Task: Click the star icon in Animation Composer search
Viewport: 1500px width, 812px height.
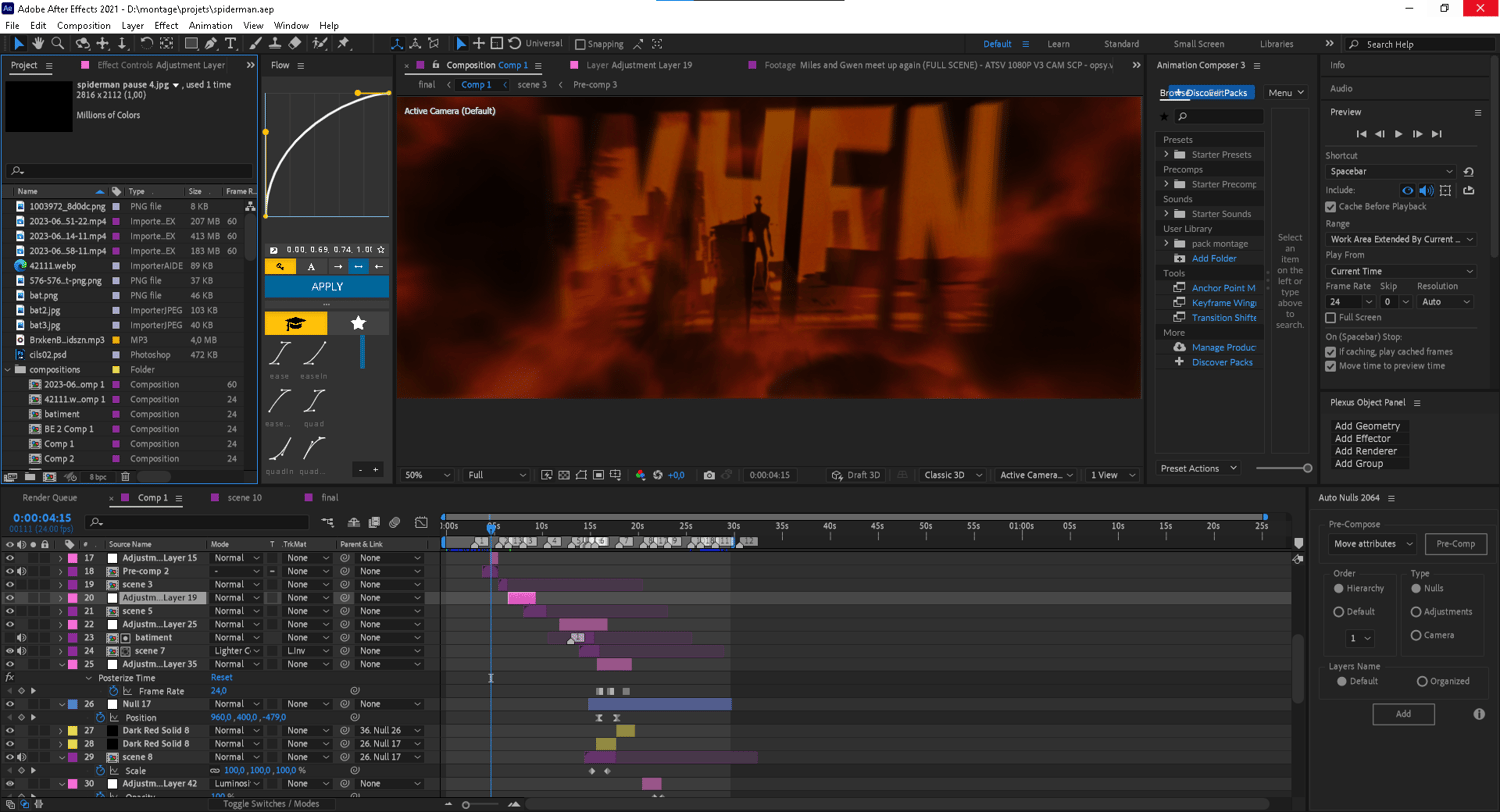Action: [x=1164, y=117]
